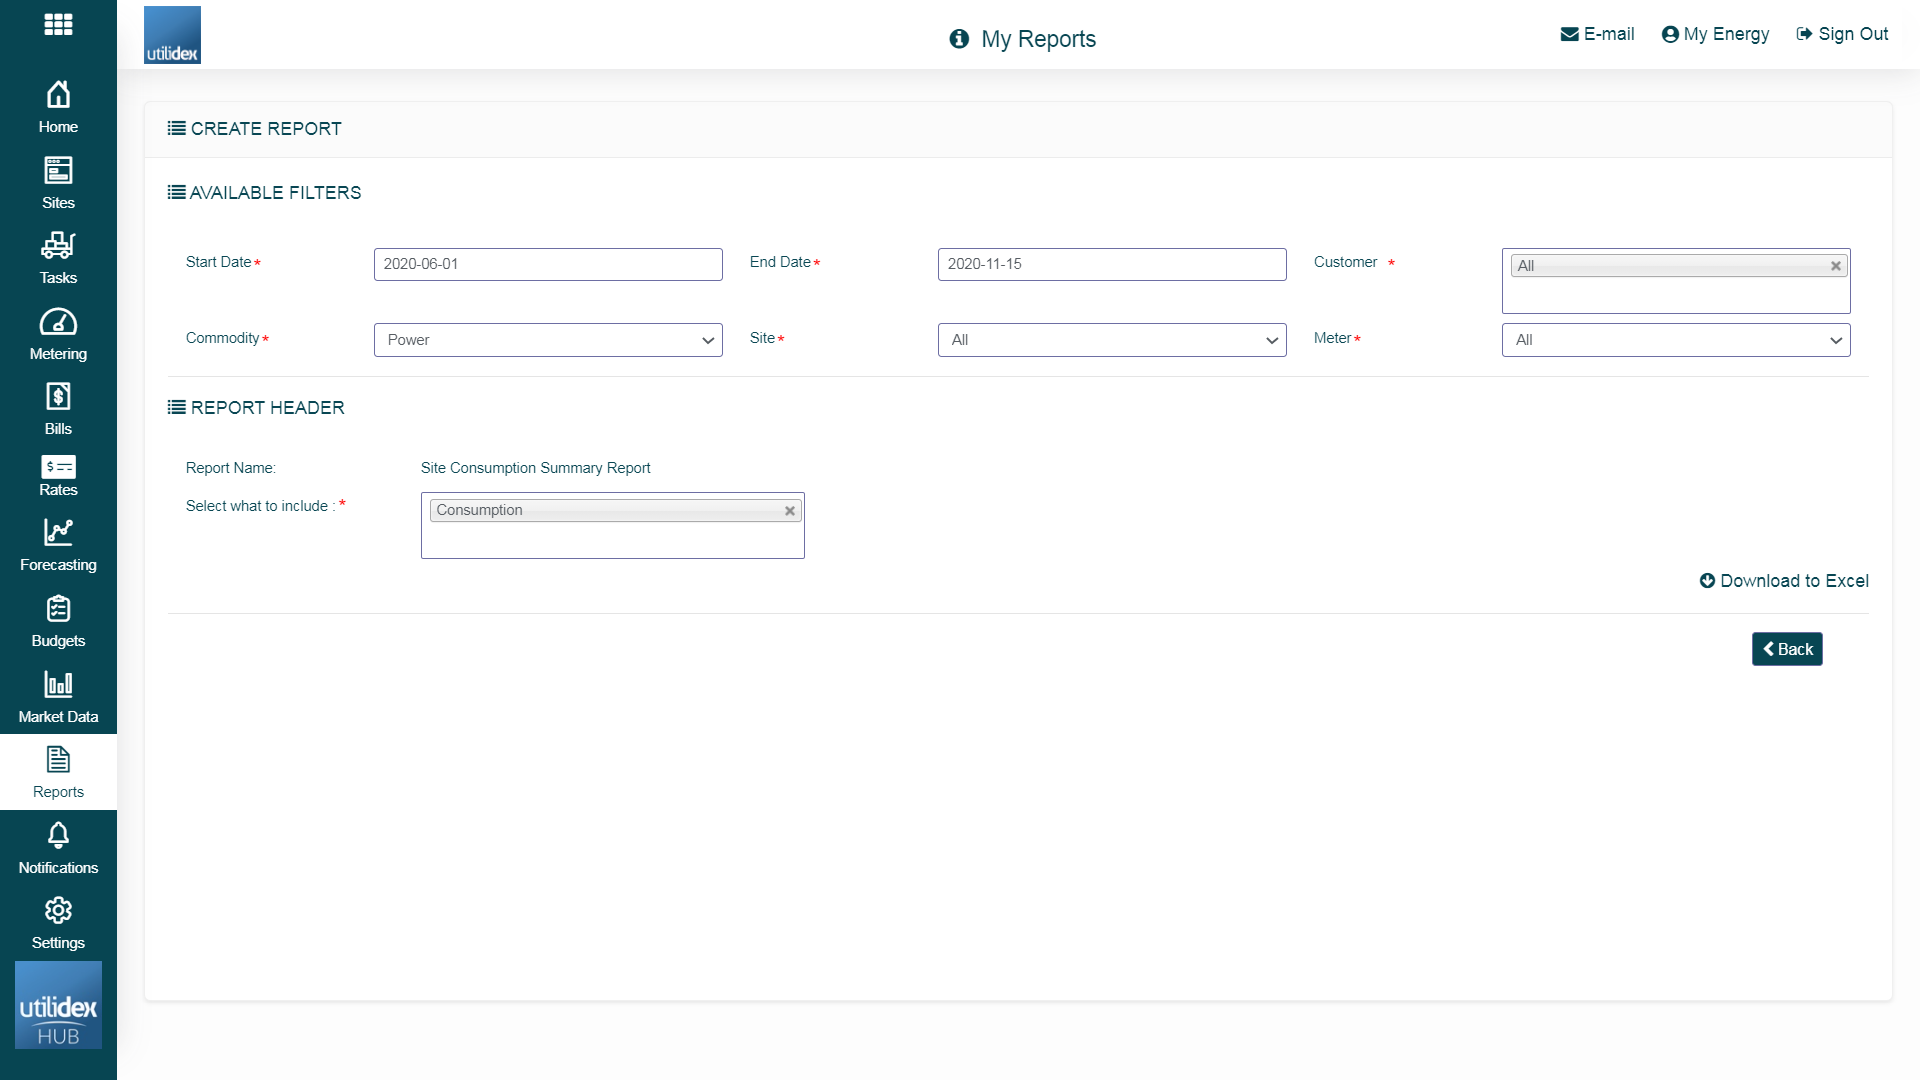
Task: Click the My Reports page title
Action: tap(1038, 39)
